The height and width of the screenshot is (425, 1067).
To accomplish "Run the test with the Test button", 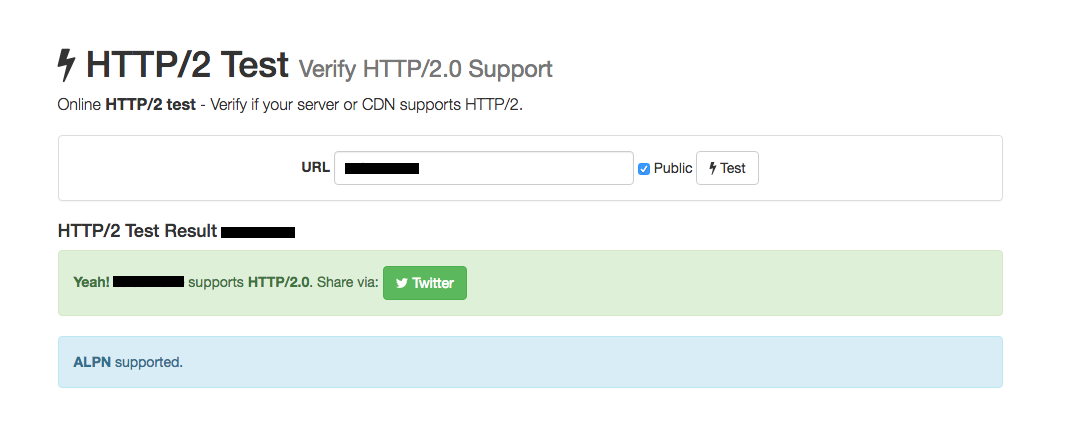I will [x=727, y=168].
